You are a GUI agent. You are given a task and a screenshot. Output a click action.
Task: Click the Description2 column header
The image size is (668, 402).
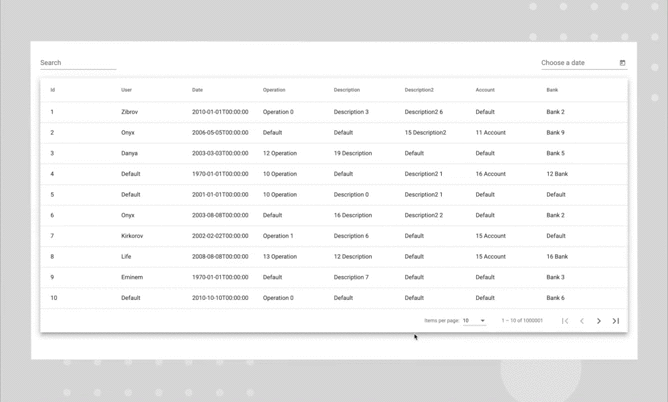tap(419, 90)
